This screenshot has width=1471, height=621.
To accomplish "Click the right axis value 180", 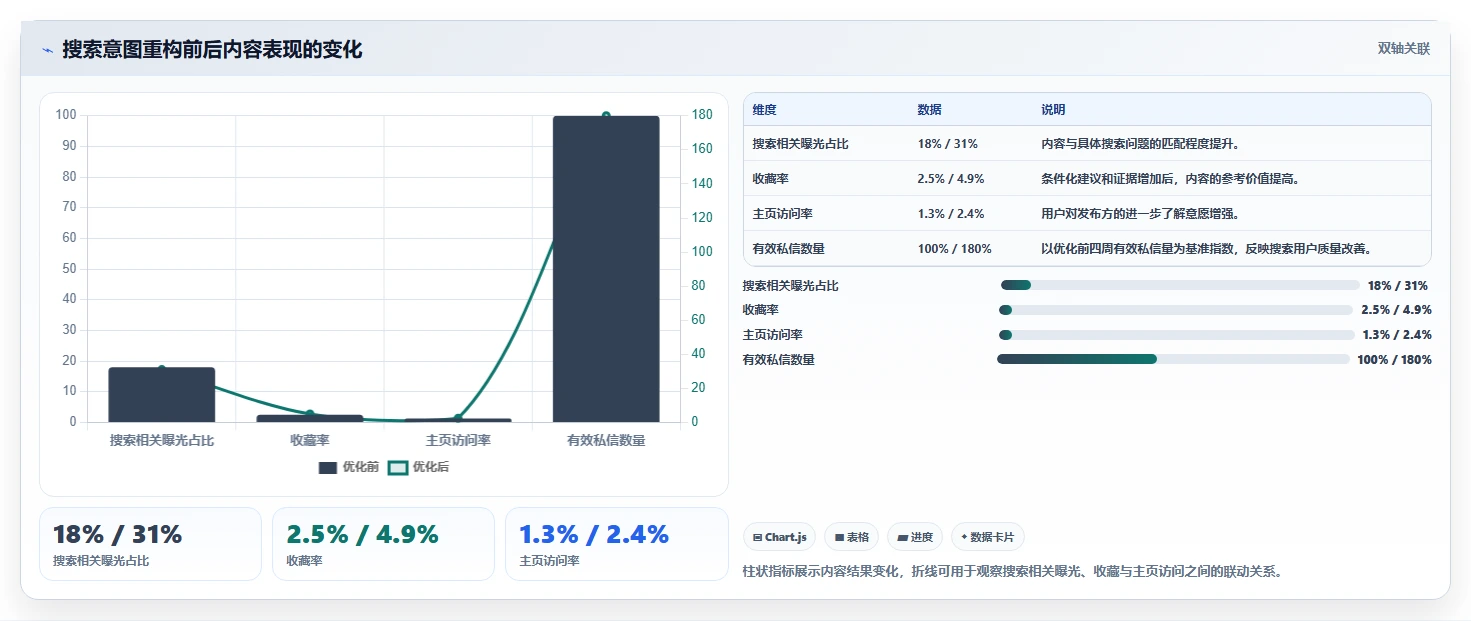I will [x=702, y=115].
